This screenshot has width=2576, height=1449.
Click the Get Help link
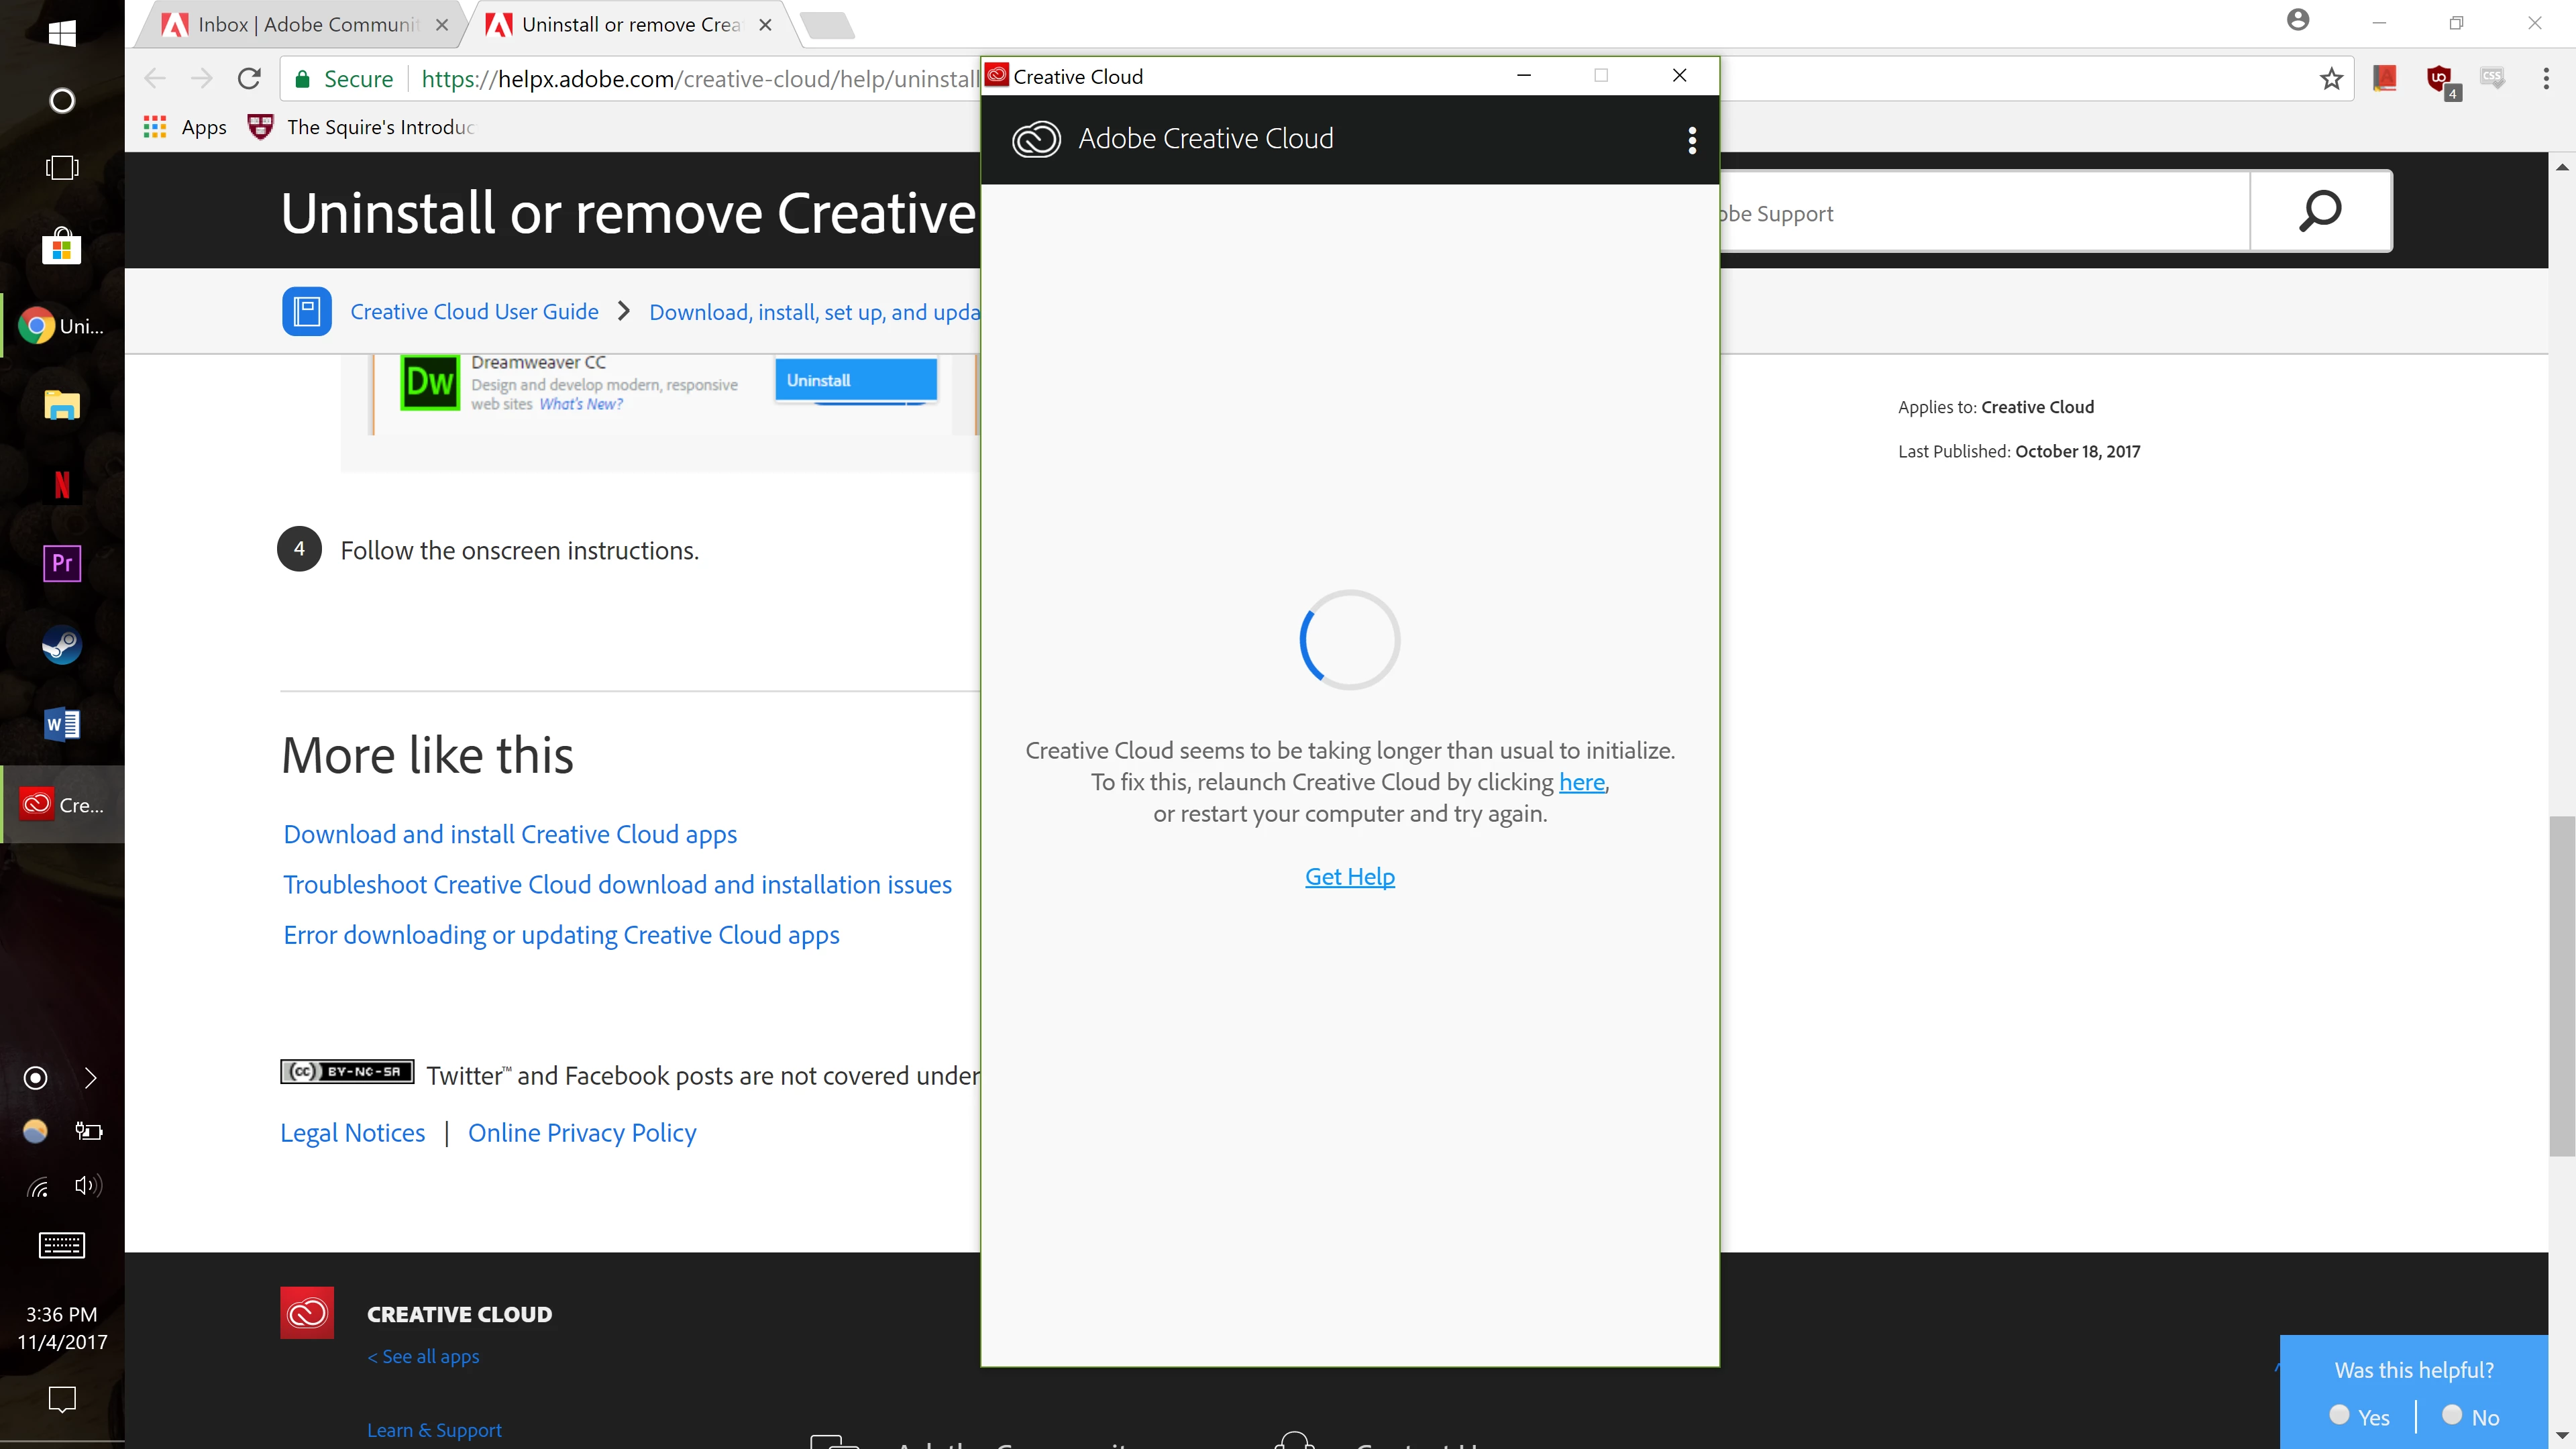[1349, 877]
